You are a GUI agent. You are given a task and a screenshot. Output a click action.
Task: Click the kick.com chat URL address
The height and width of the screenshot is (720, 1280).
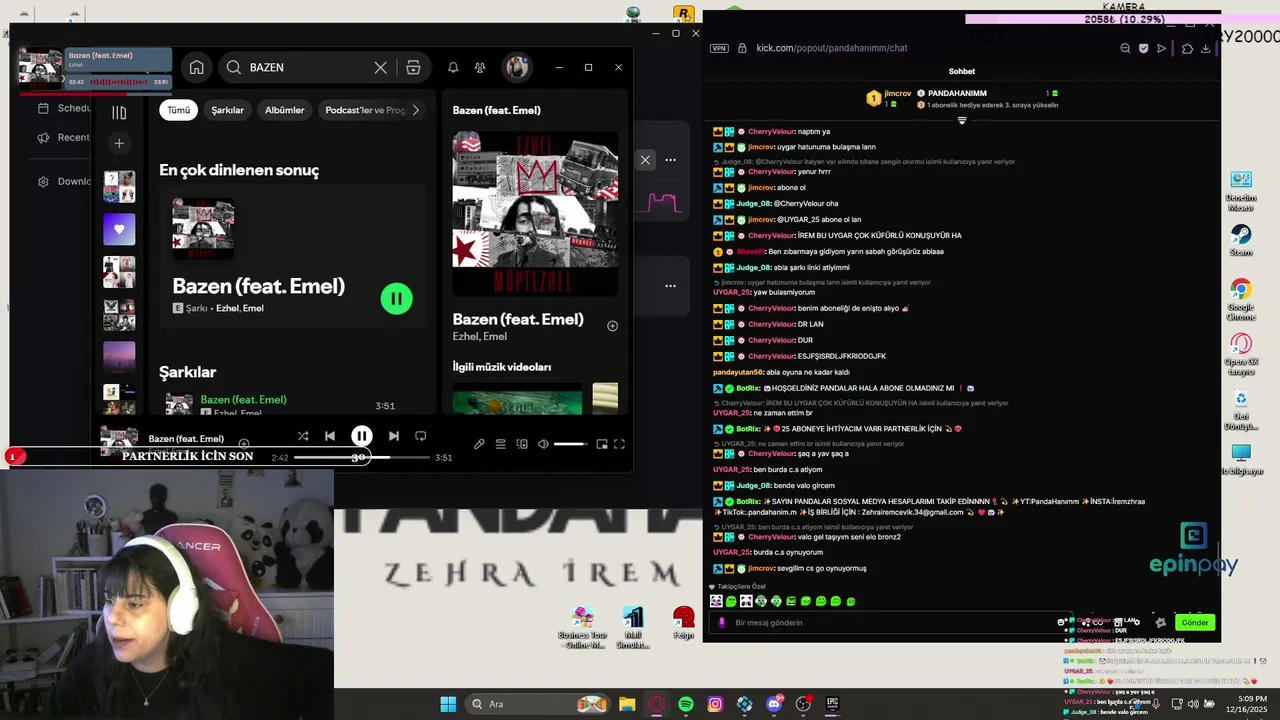(832, 48)
